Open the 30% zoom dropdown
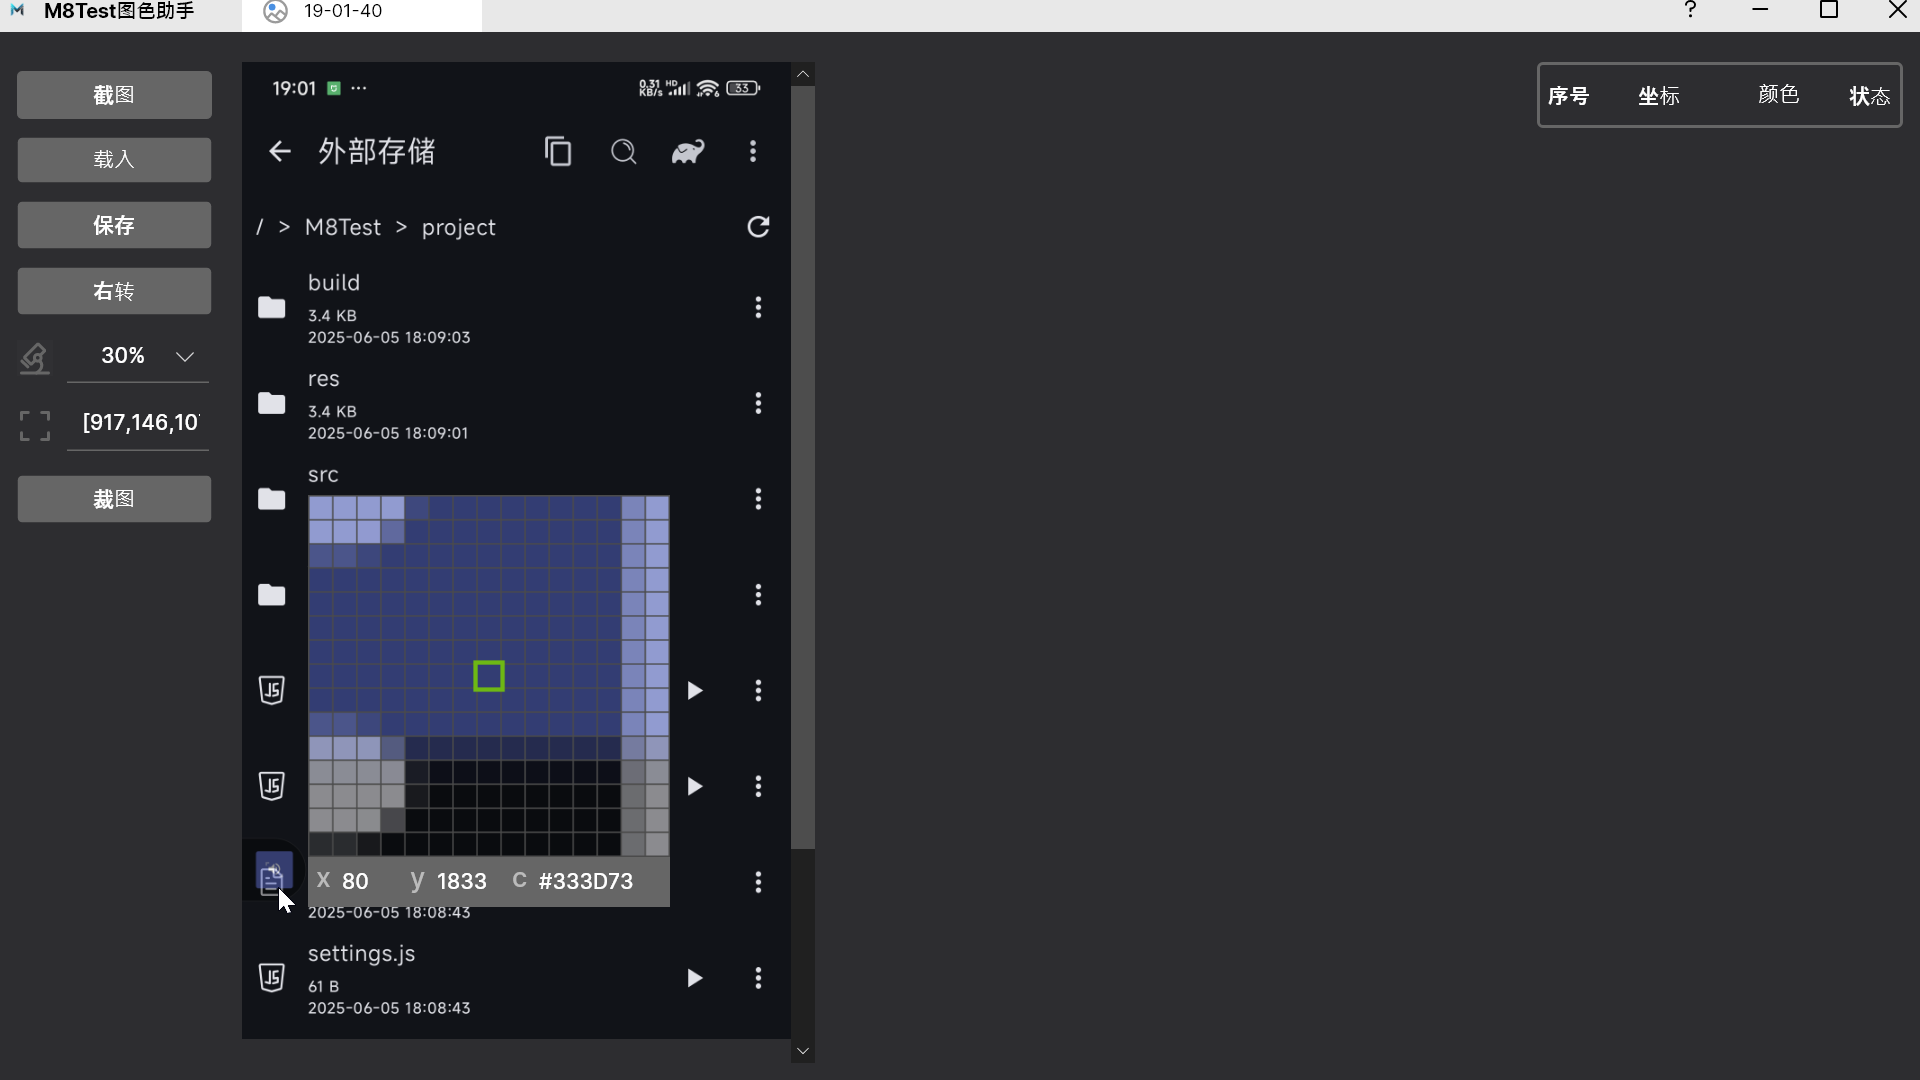The width and height of the screenshot is (1920, 1080). tap(185, 357)
